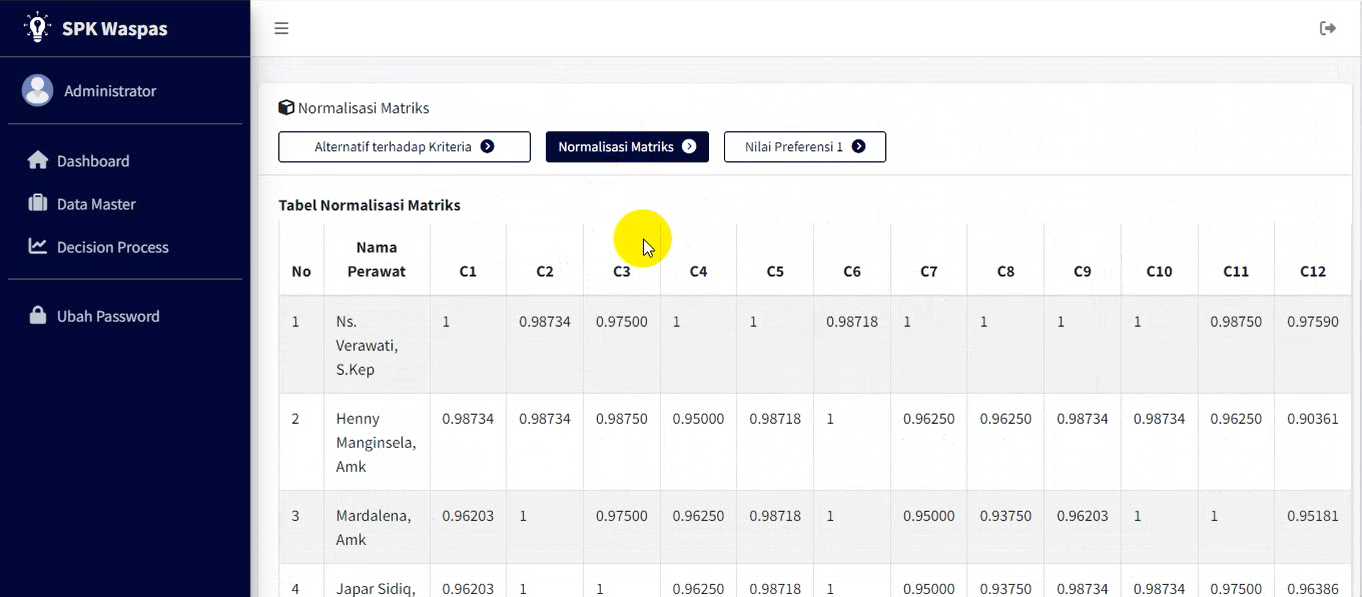The width and height of the screenshot is (1362, 597).
Task: Click the C12 column header
Action: point(1313,271)
